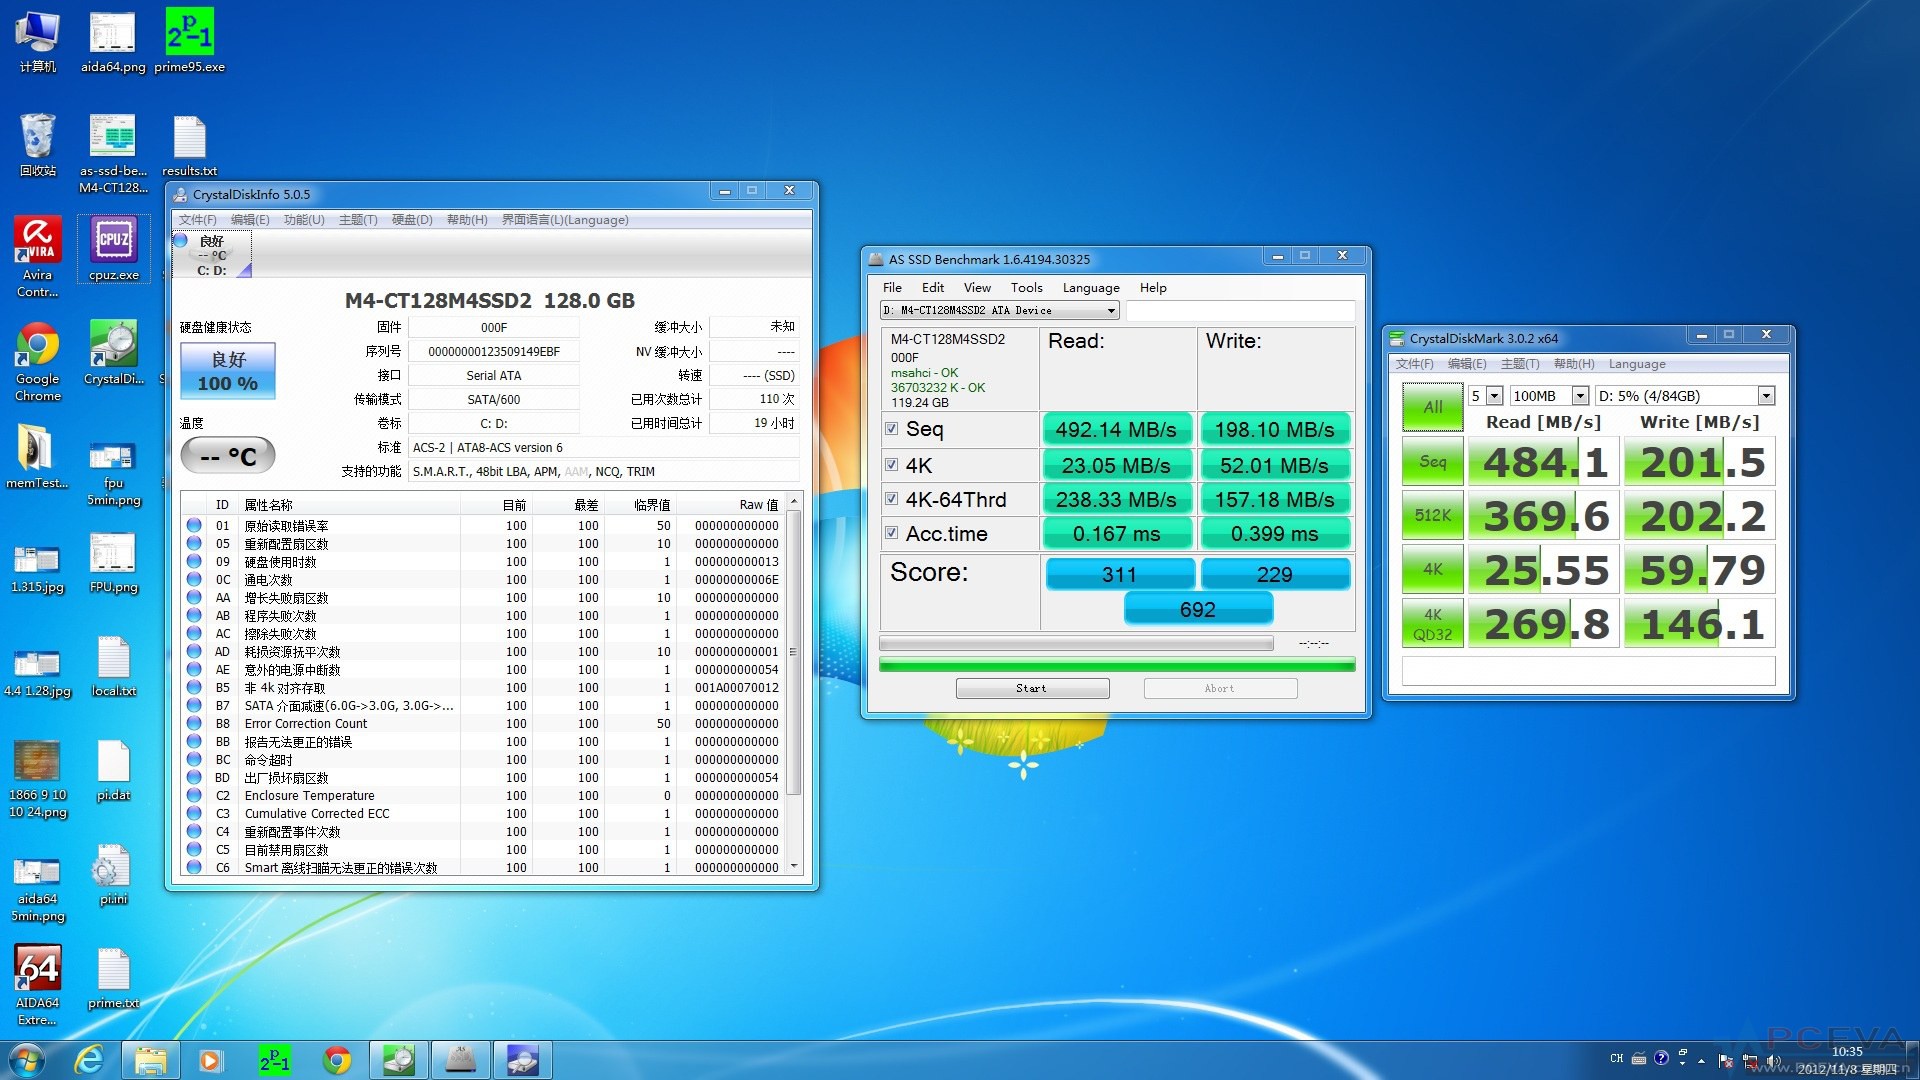
Task: Open the memTest desktop icon
Action: coord(38,458)
